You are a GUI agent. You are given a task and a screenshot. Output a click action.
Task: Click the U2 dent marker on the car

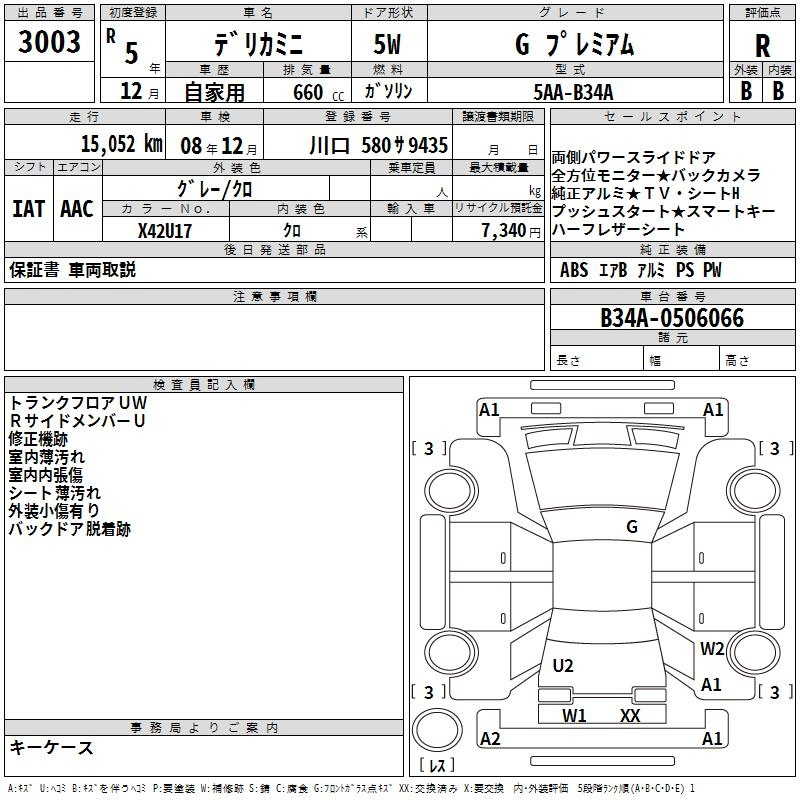(x=563, y=665)
